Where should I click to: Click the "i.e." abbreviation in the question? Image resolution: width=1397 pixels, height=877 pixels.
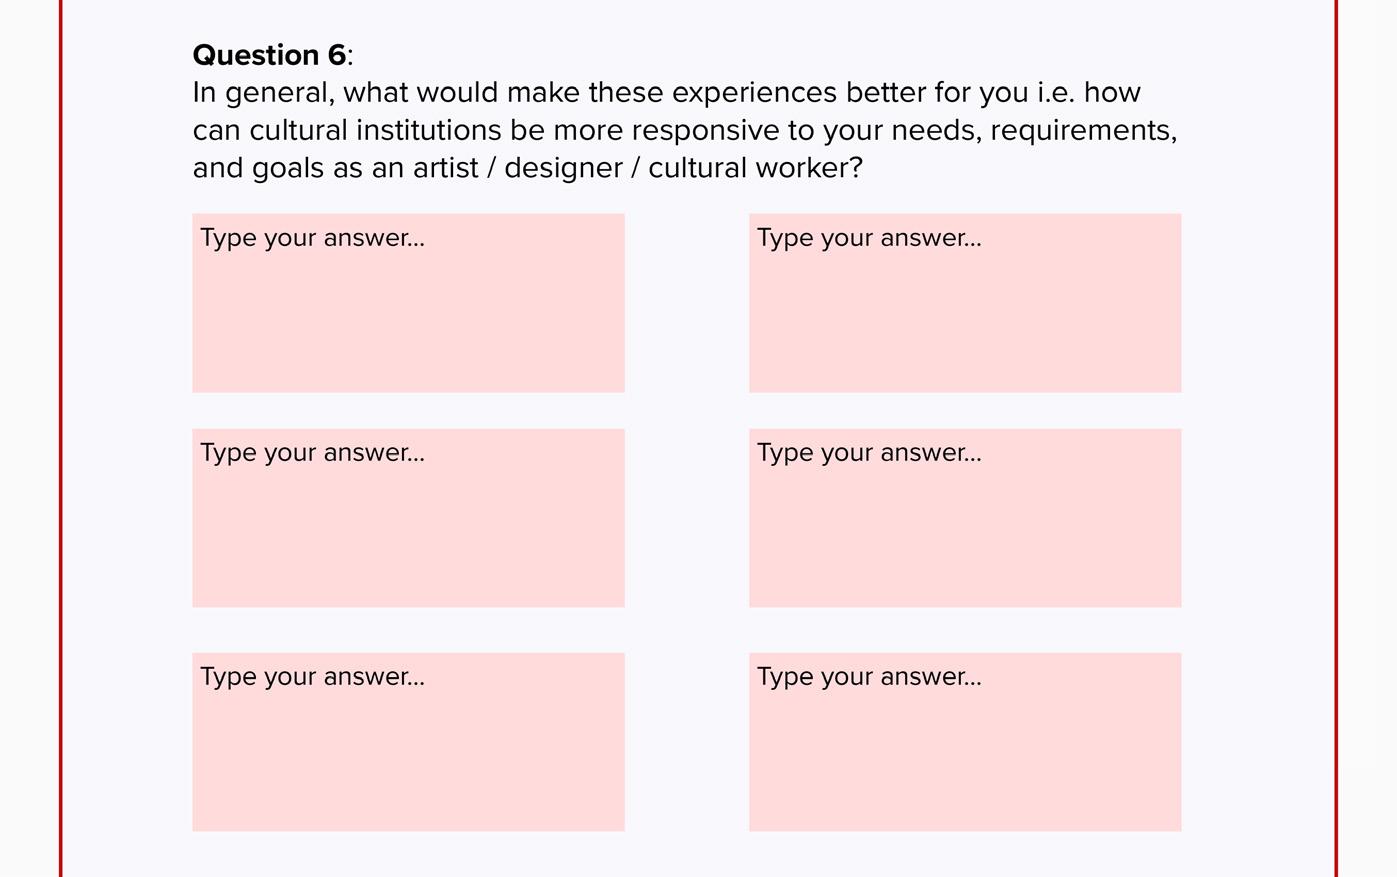(x=1056, y=93)
